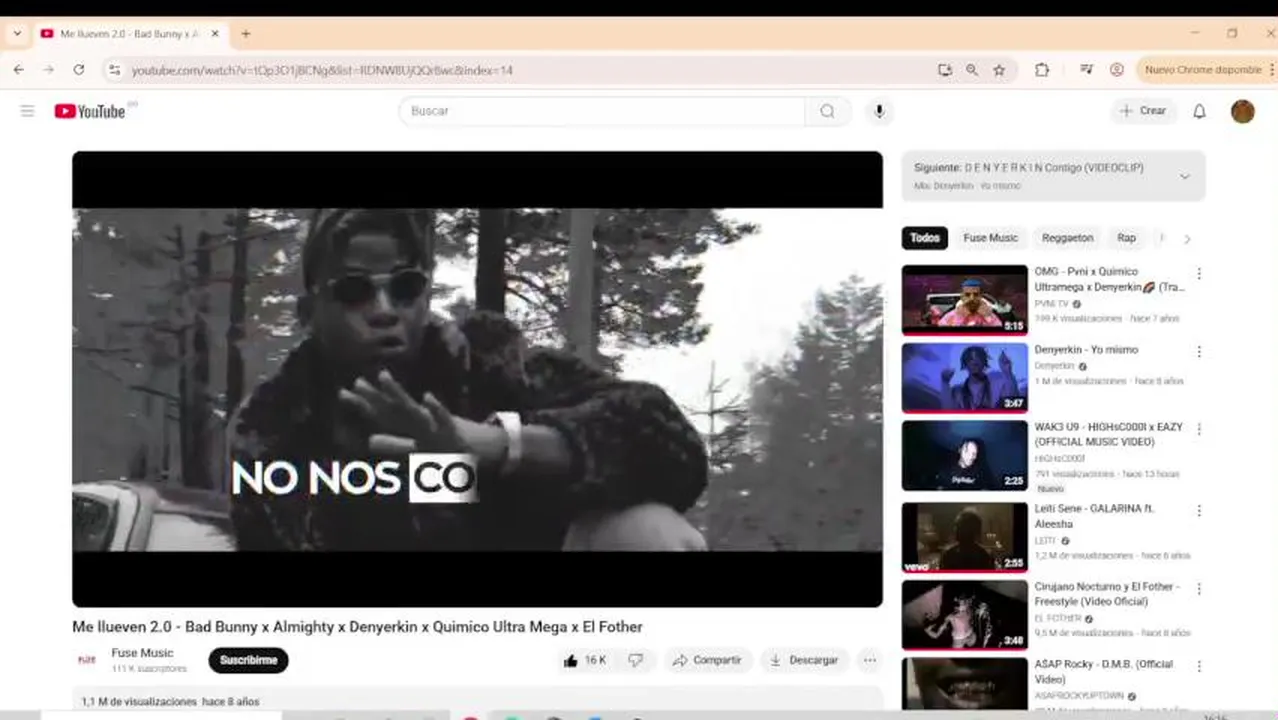Open title 'WAK3 U9 - HIGHsC000l x EAZY'

1108,434
